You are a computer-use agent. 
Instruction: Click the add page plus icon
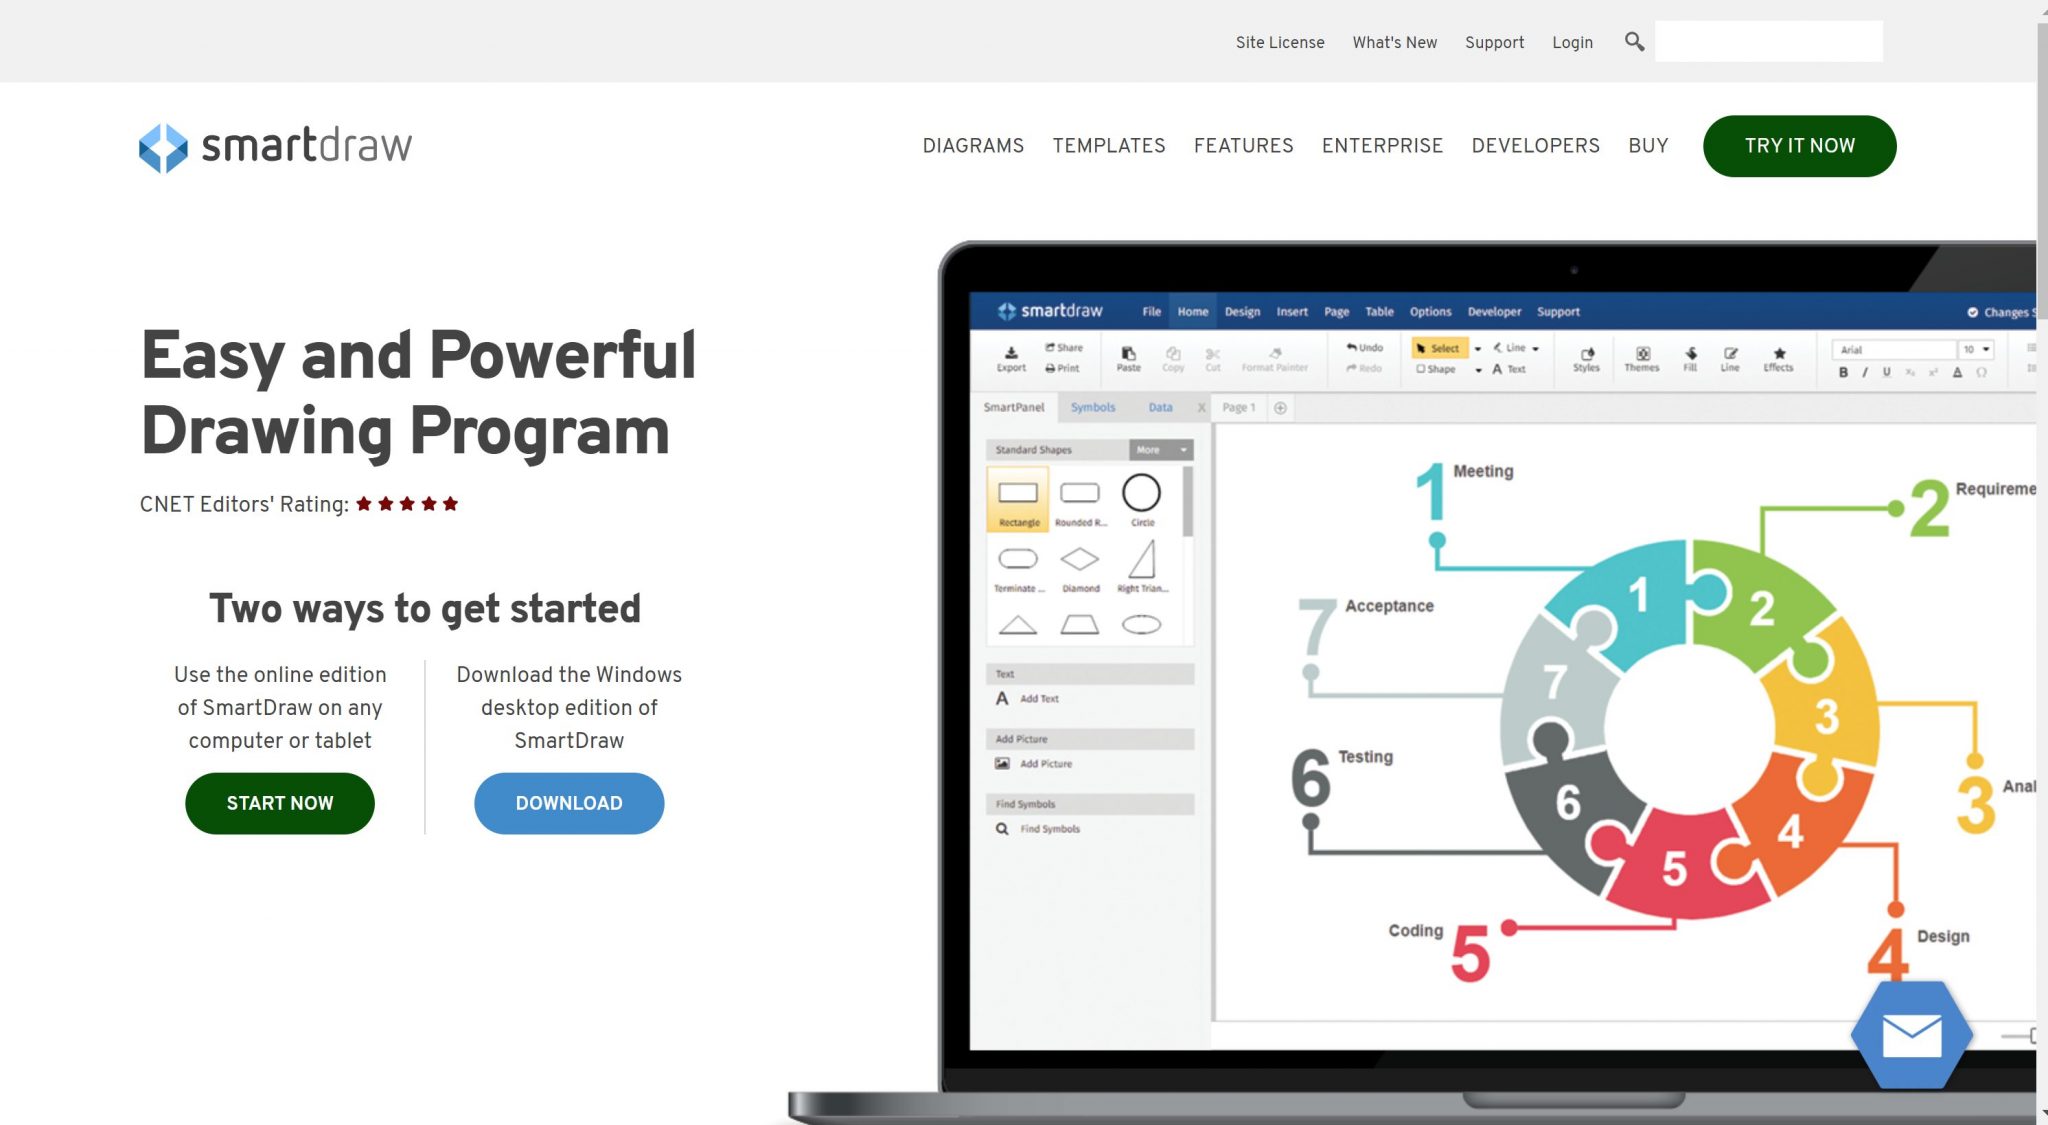[1280, 407]
